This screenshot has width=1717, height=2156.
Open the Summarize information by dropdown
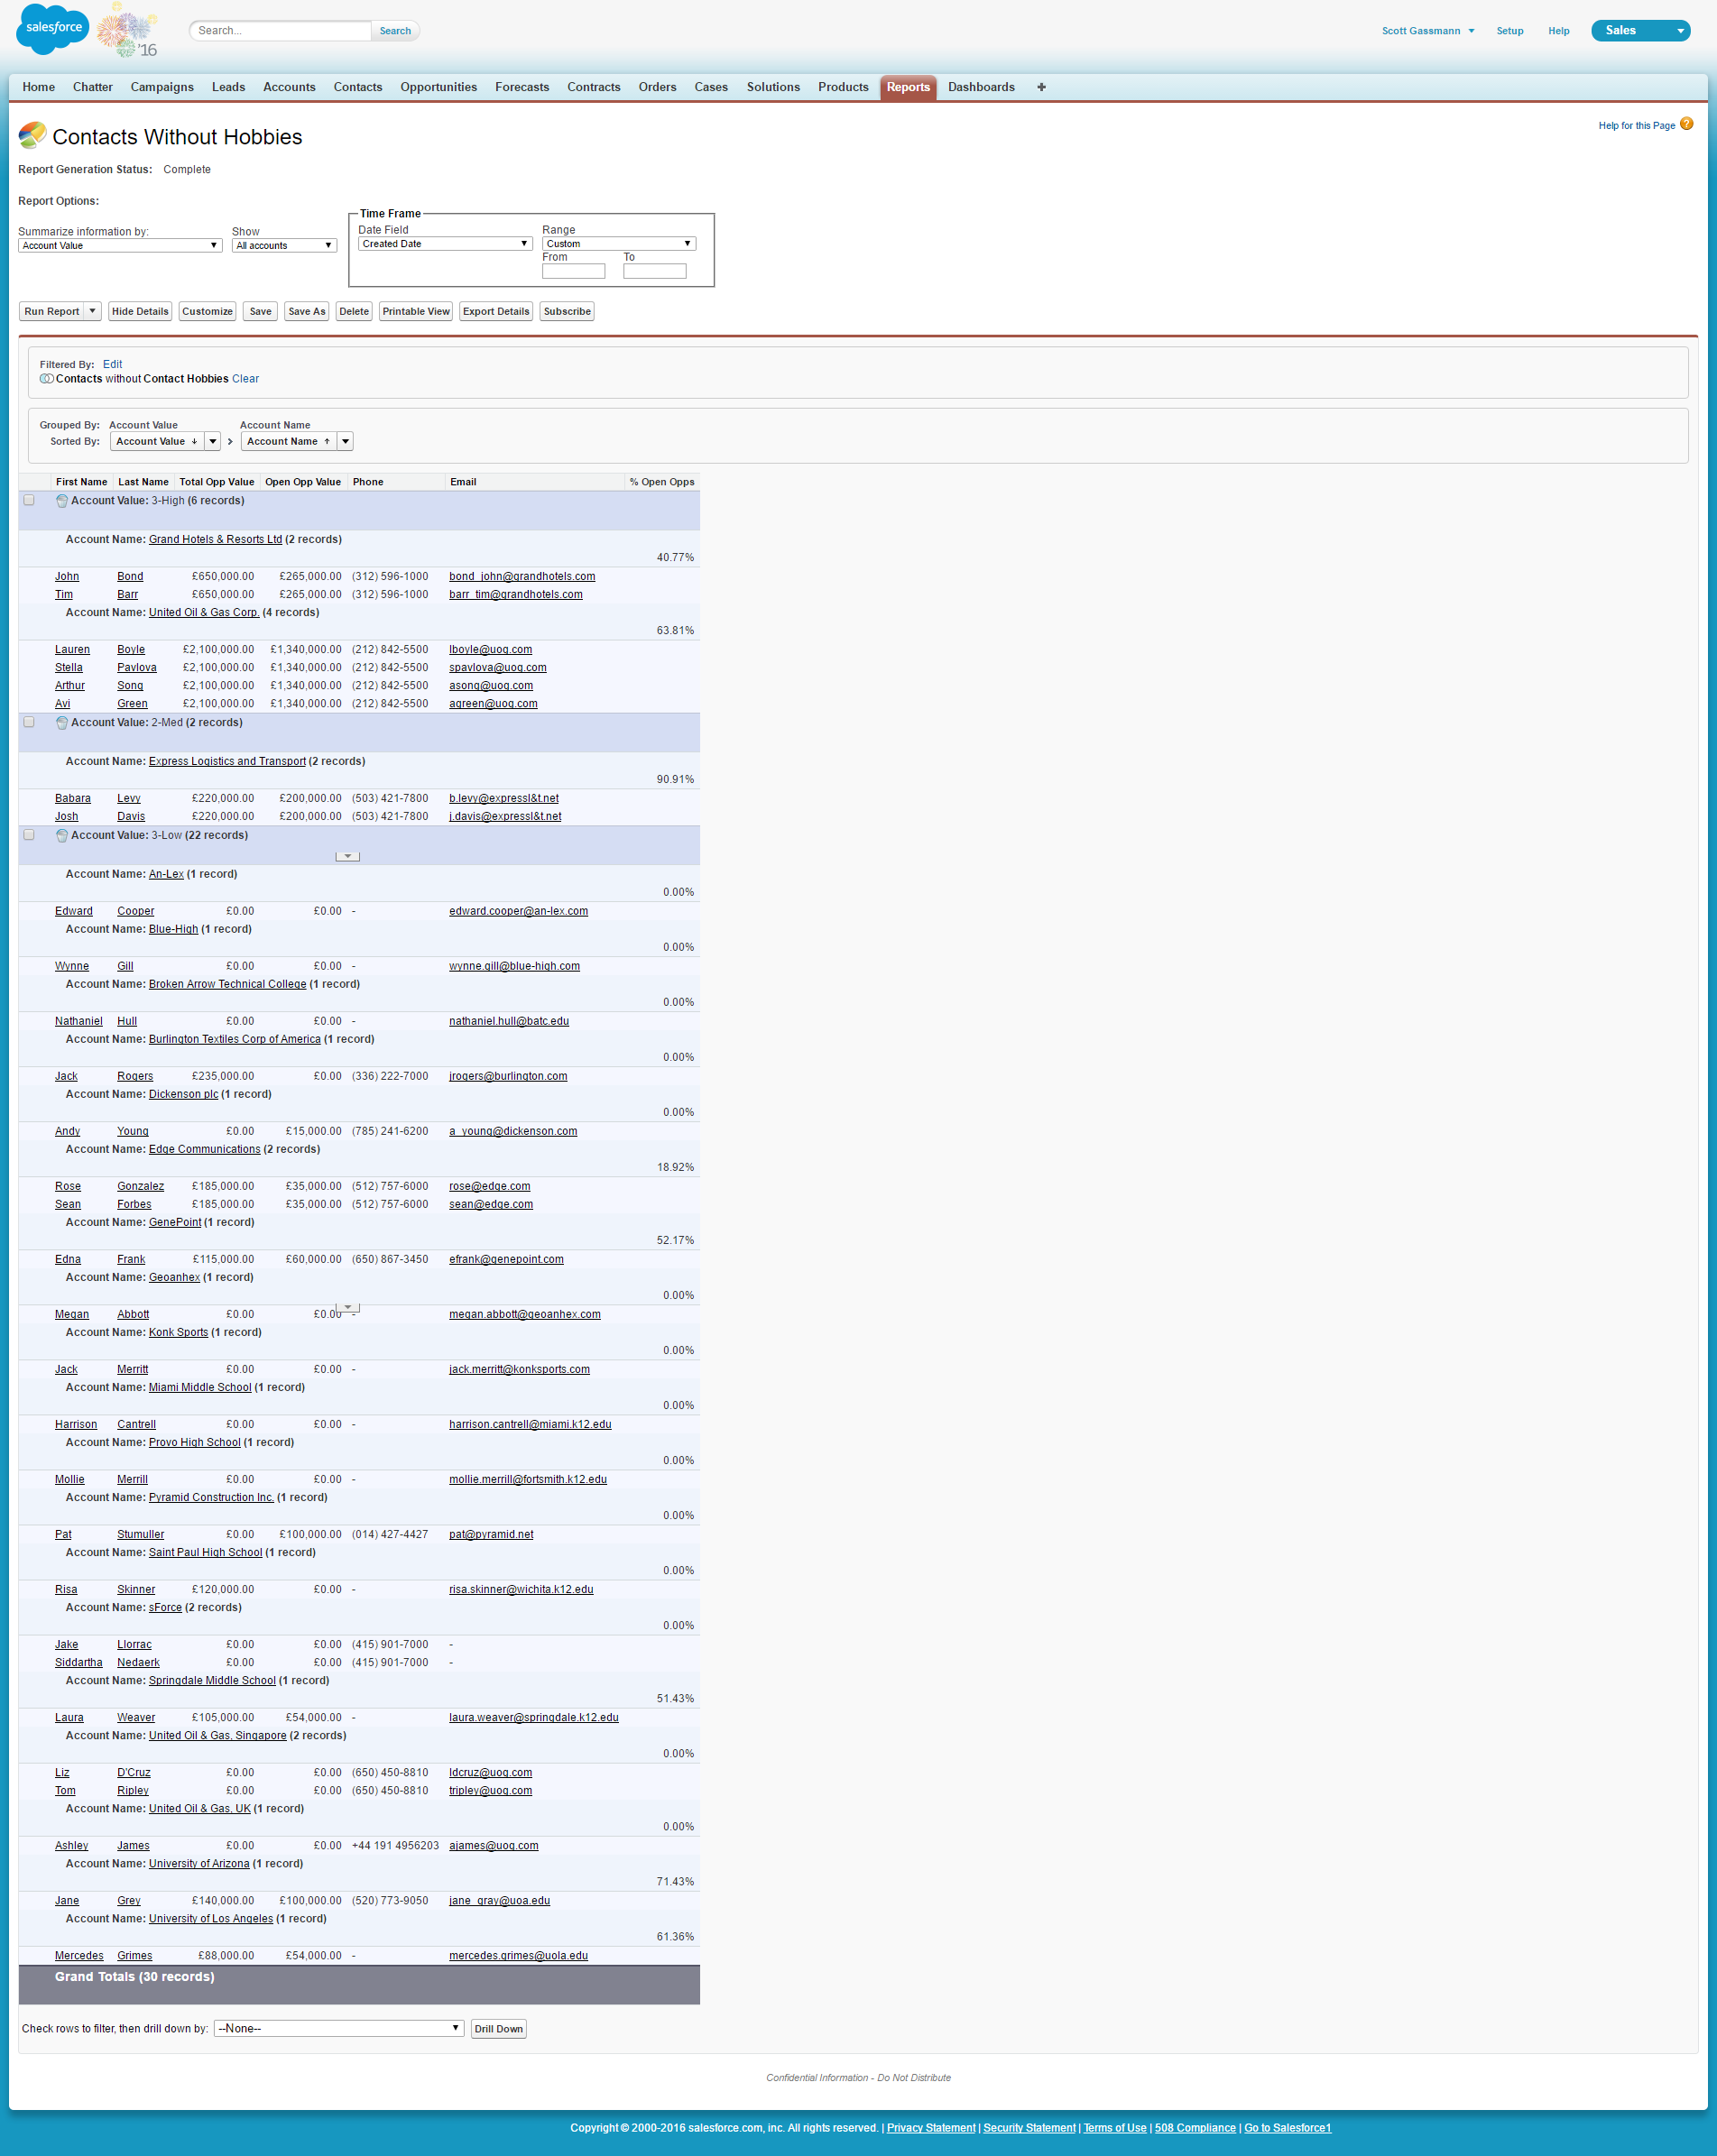click(120, 246)
